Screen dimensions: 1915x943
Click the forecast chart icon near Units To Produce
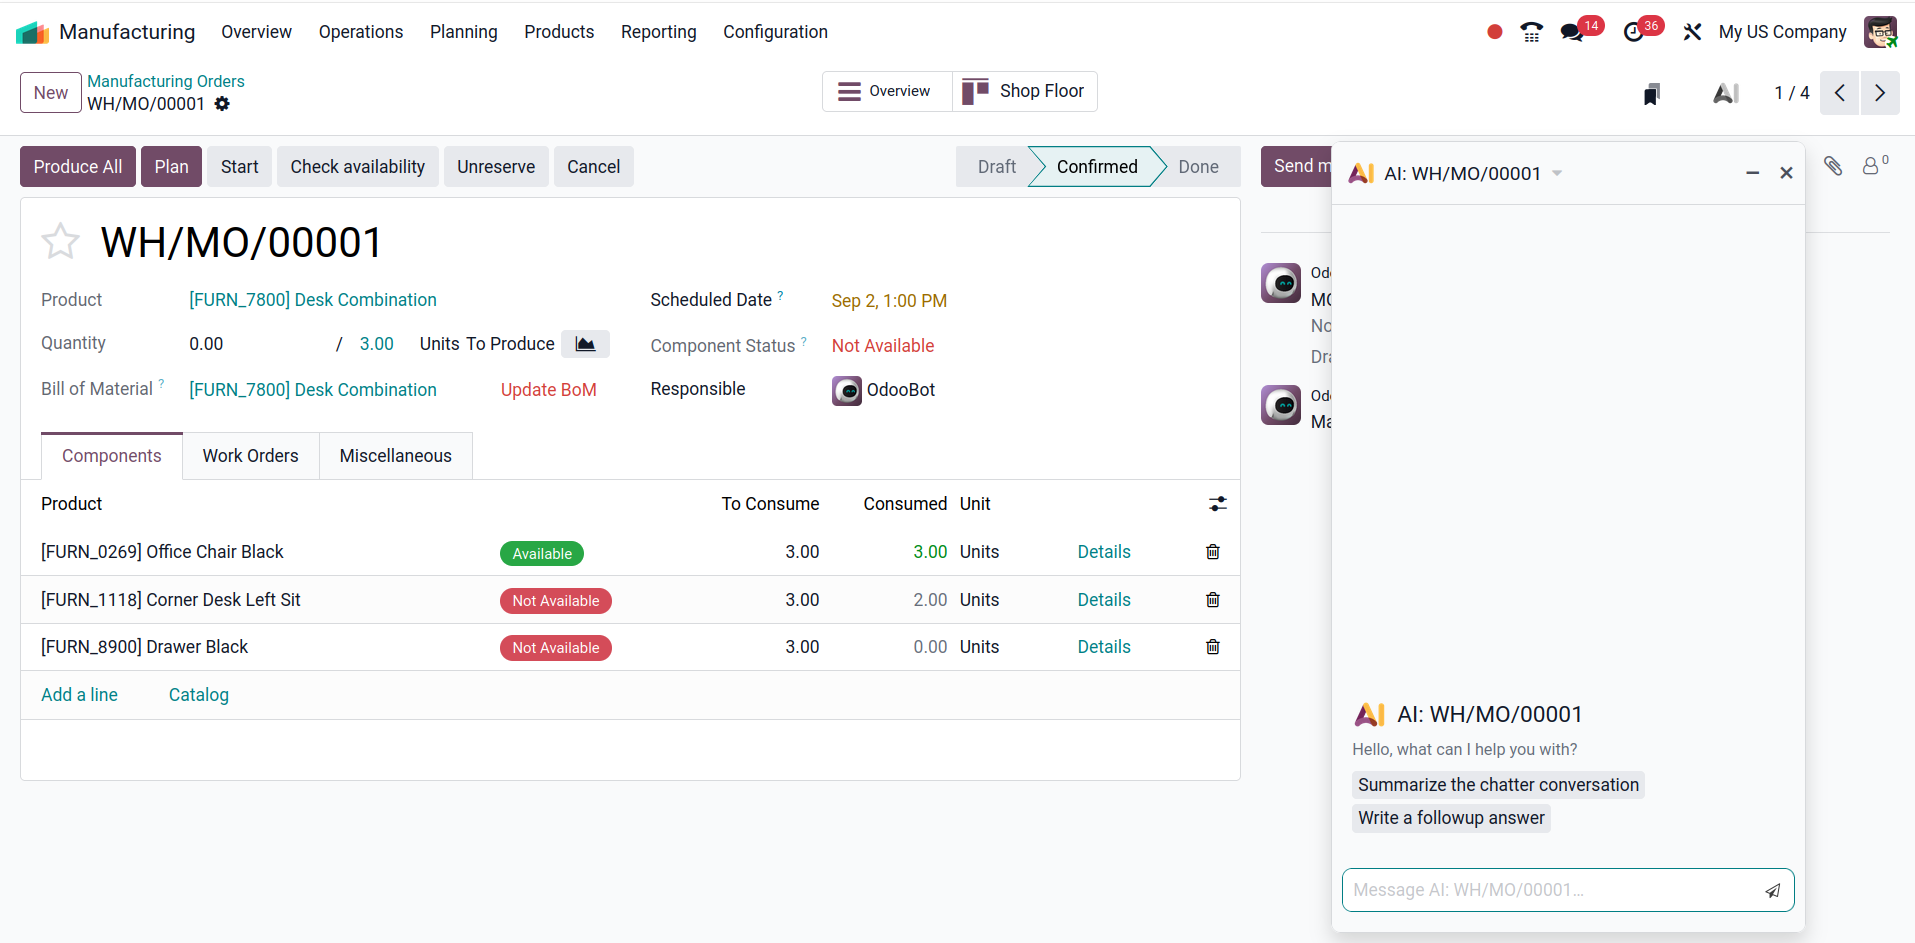point(585,344)
